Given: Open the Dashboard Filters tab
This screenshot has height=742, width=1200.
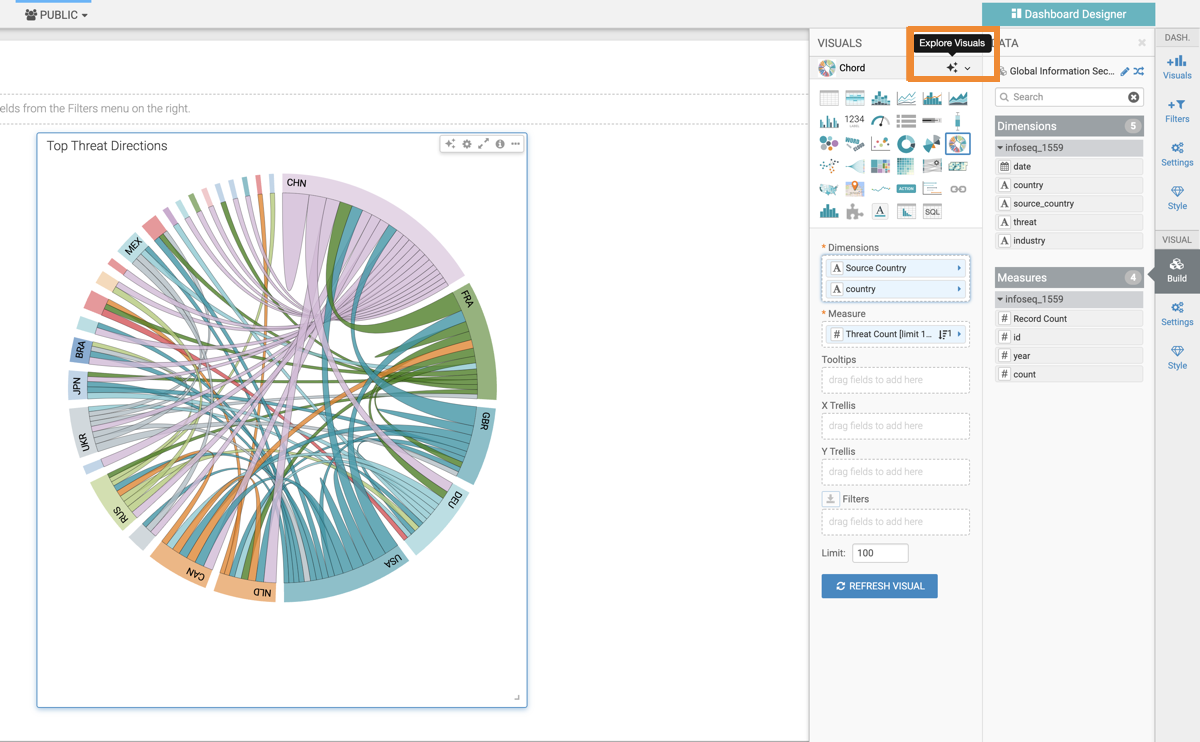Looking at the screenshot, I should (1177, 111).
